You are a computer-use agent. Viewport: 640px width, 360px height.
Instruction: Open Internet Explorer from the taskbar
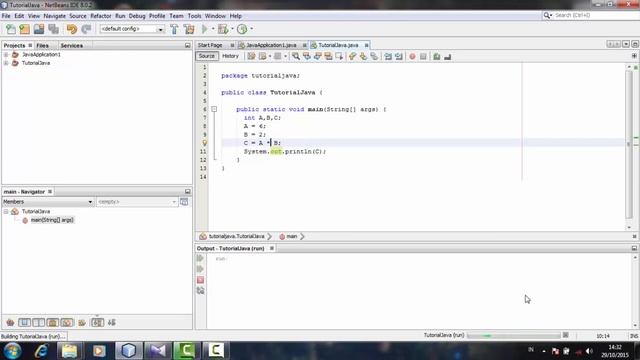41,351
